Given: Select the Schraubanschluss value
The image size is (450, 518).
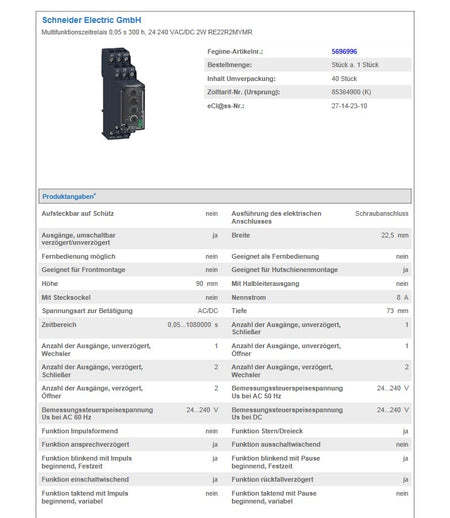Looking at the screenshot, I should point(382,214).
